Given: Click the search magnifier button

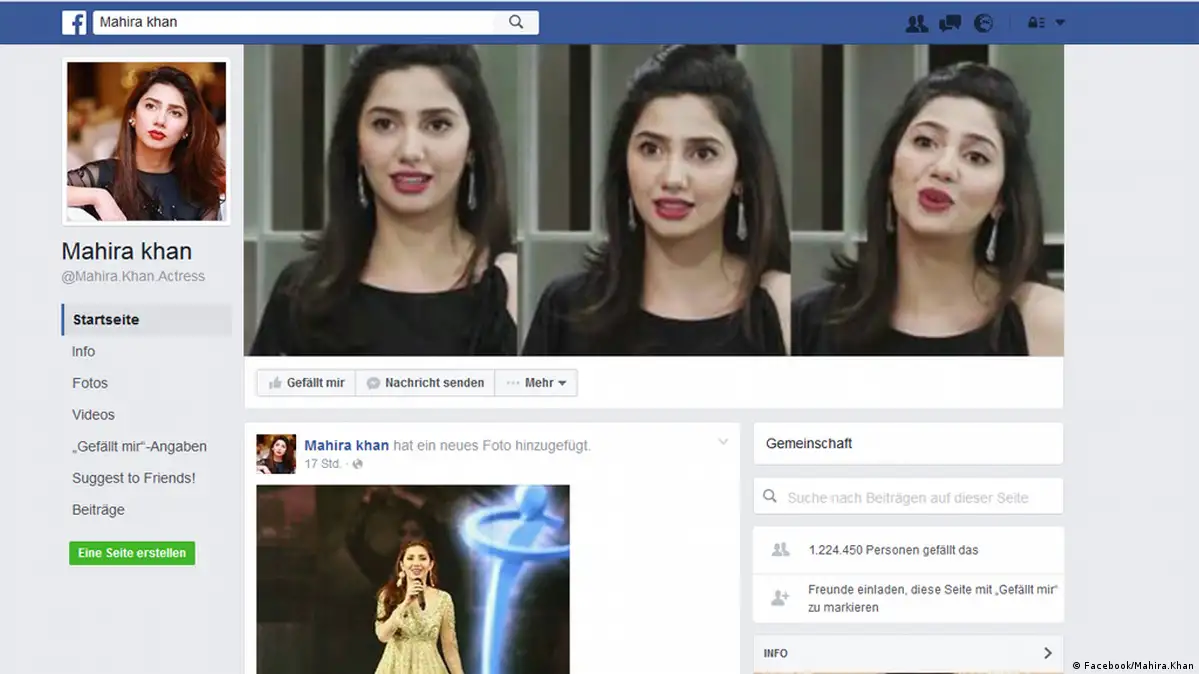Looking at the screenshot, I should (x=516, y=22).
